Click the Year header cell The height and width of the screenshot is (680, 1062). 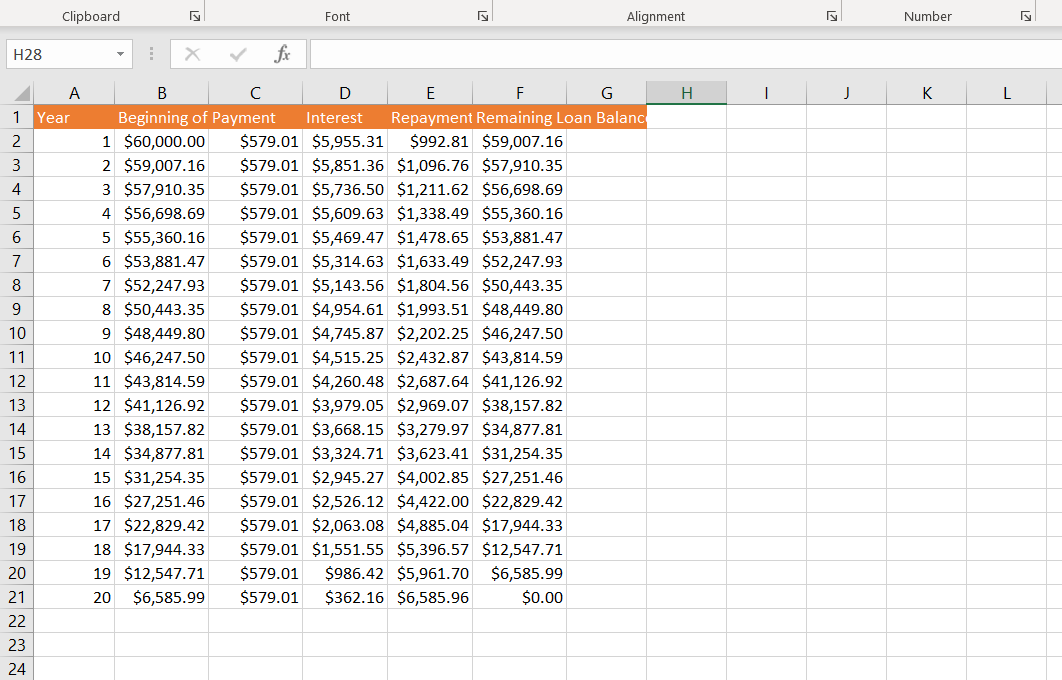pos(74,117)
